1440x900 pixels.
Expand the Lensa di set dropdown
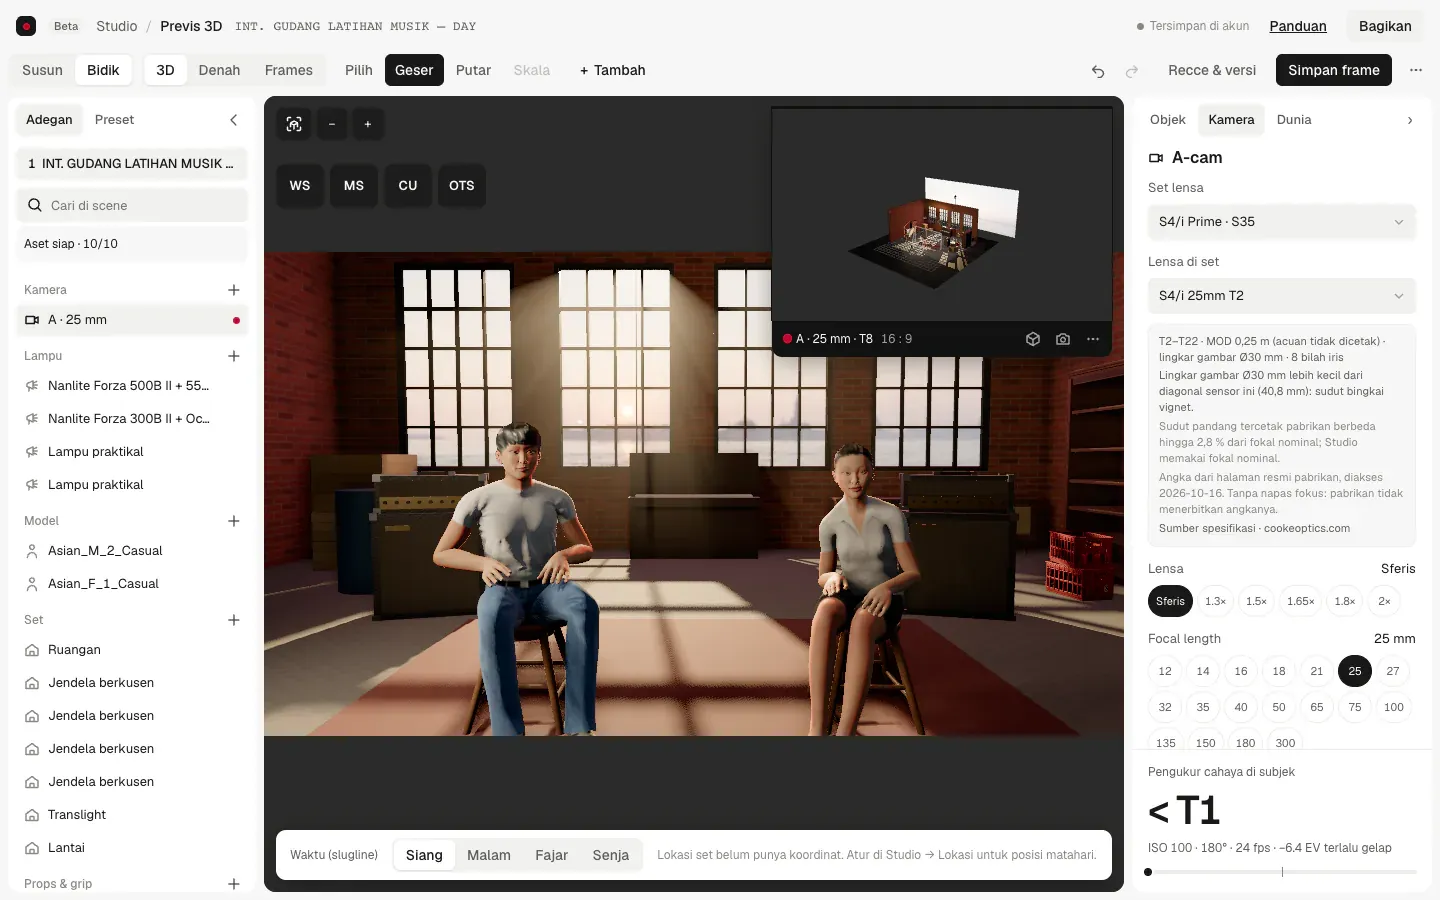click(x=1282, y=296)
